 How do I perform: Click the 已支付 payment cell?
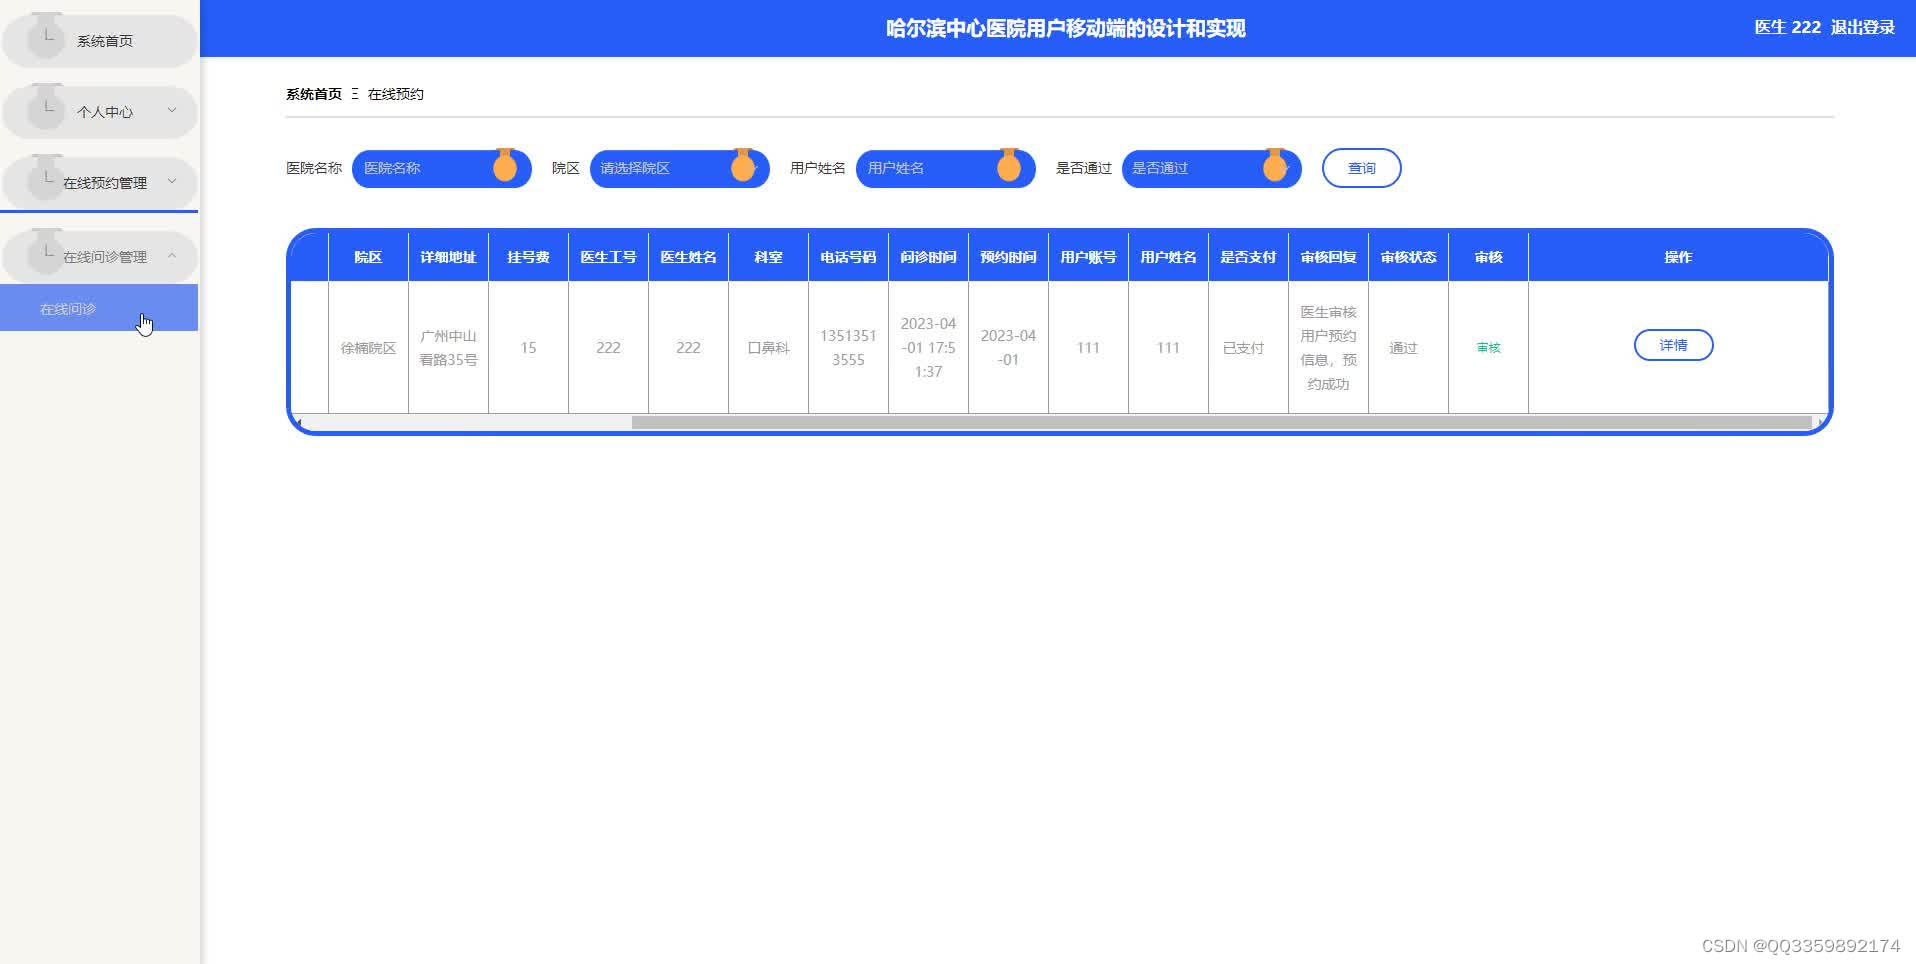[1248, 348]
